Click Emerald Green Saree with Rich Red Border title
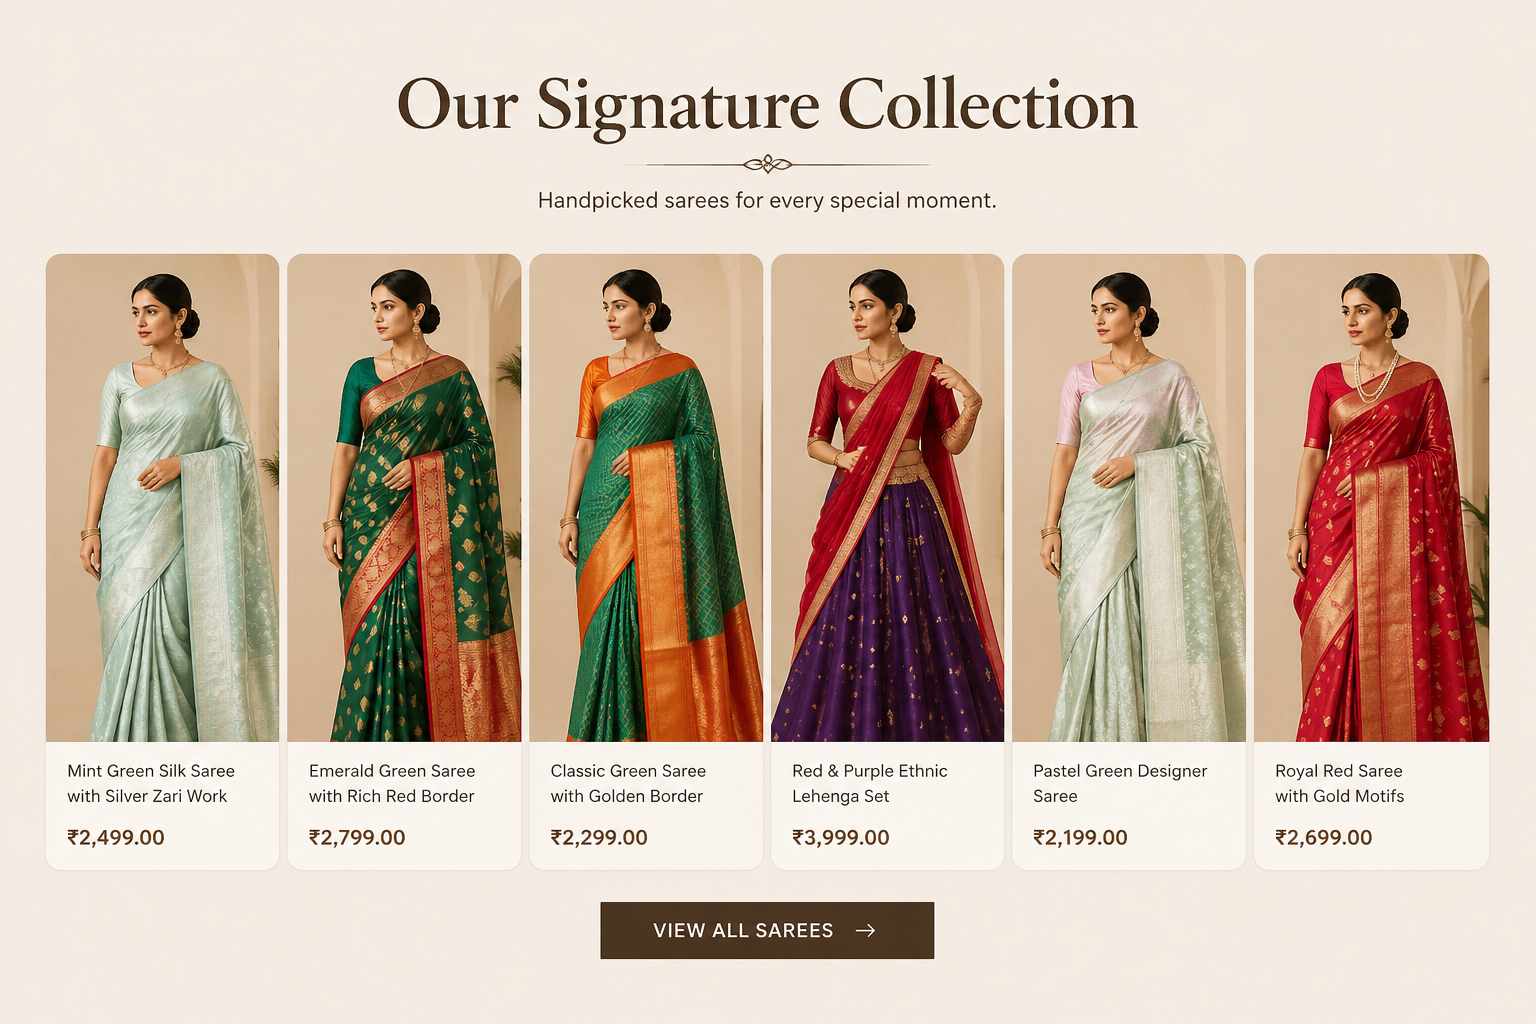This screenshot has height=1024, width=1536. 392,783
